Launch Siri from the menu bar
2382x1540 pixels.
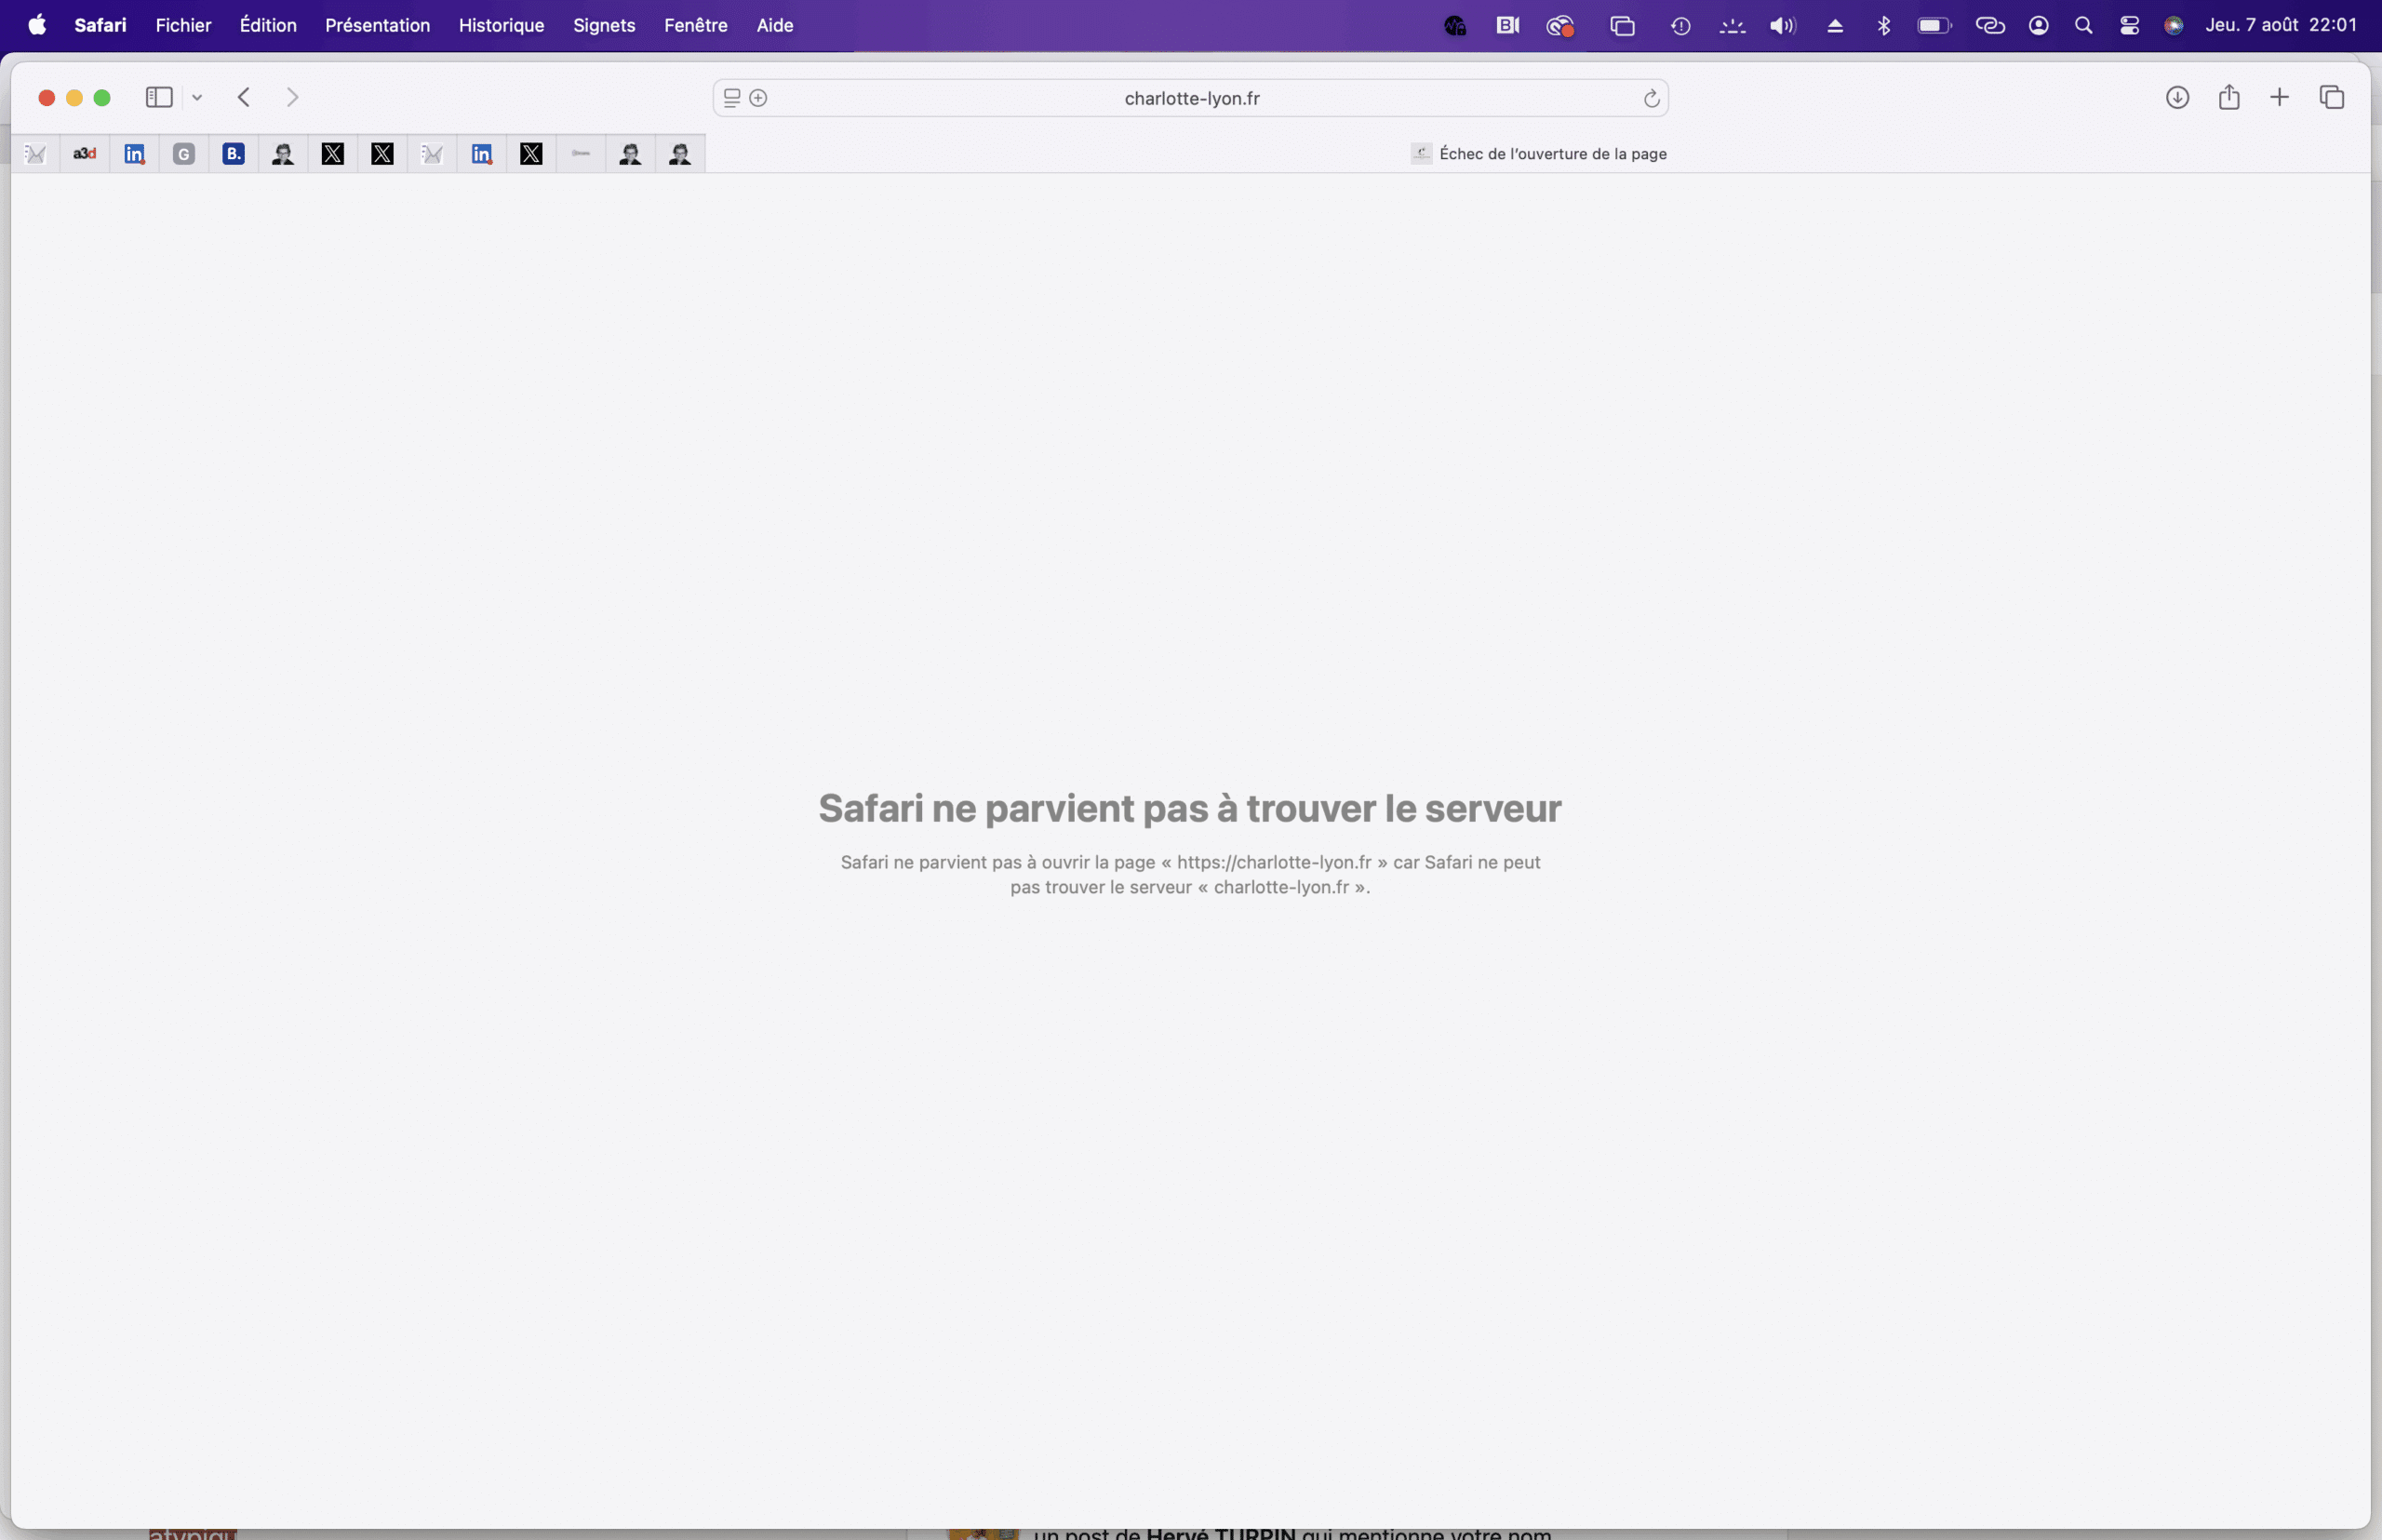(2173, 25)
